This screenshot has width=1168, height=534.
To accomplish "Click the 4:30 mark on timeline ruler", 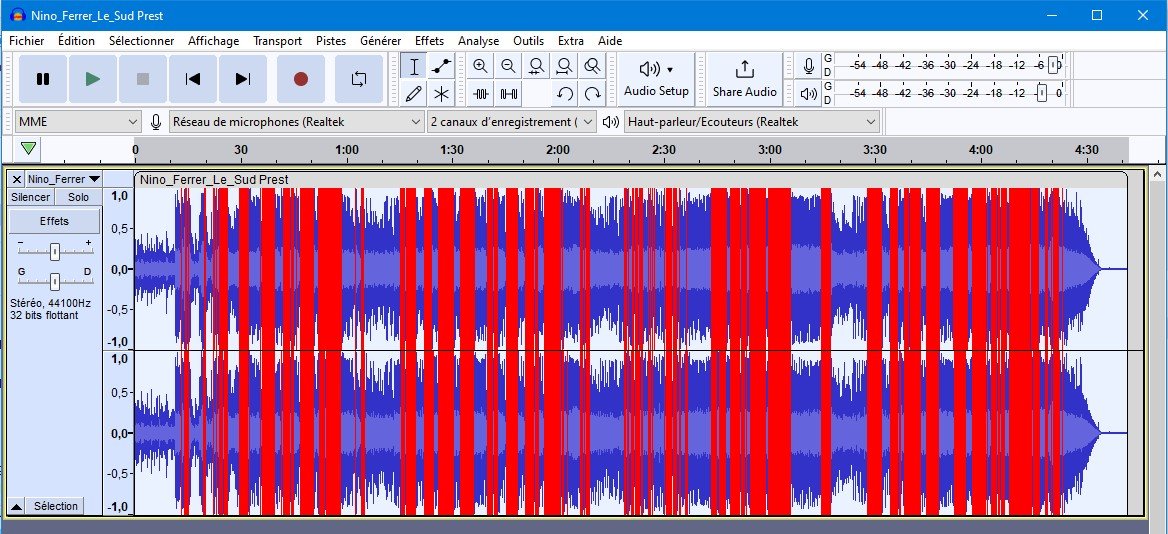I will (x=1087, y=149).
